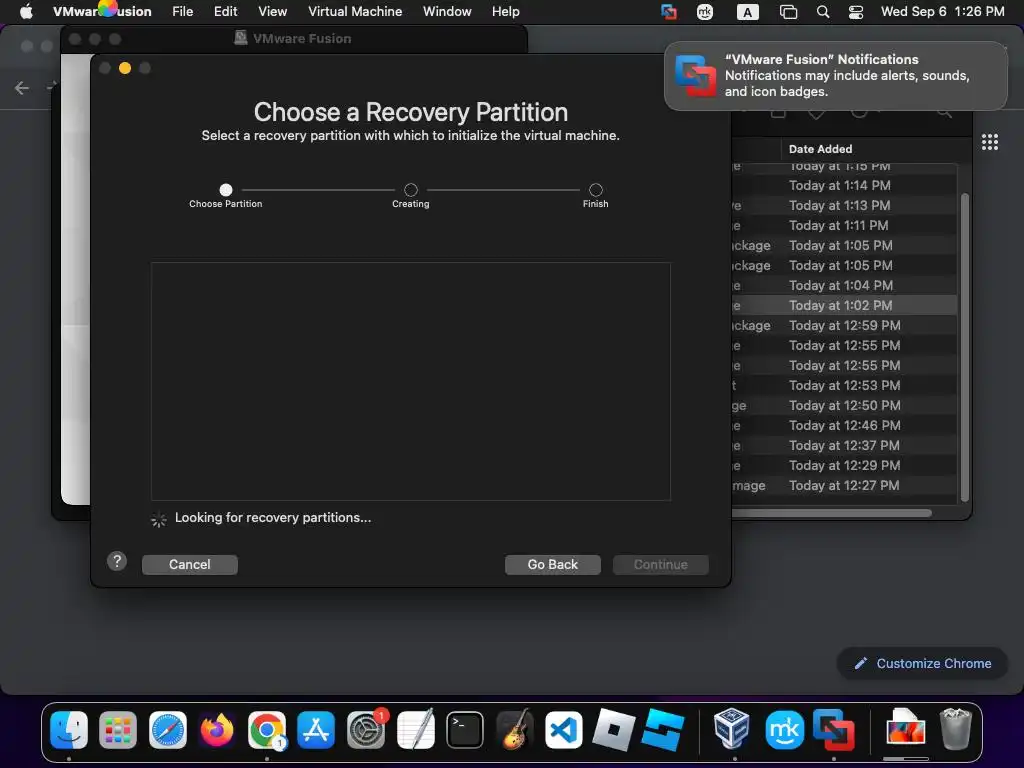Open the Virtual Machine menu
This screenshot has height=768, width=1024.
(x=355, y=12)
